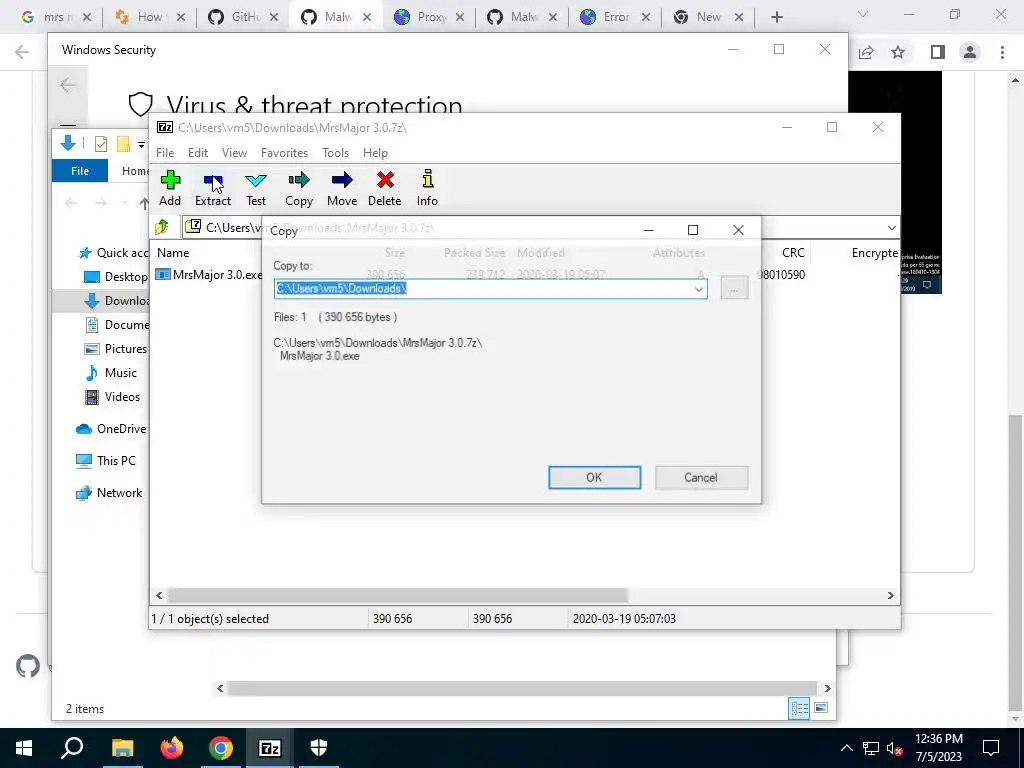Open 7-Zip Help menu

pyautogui.click(x=375, y=153)
